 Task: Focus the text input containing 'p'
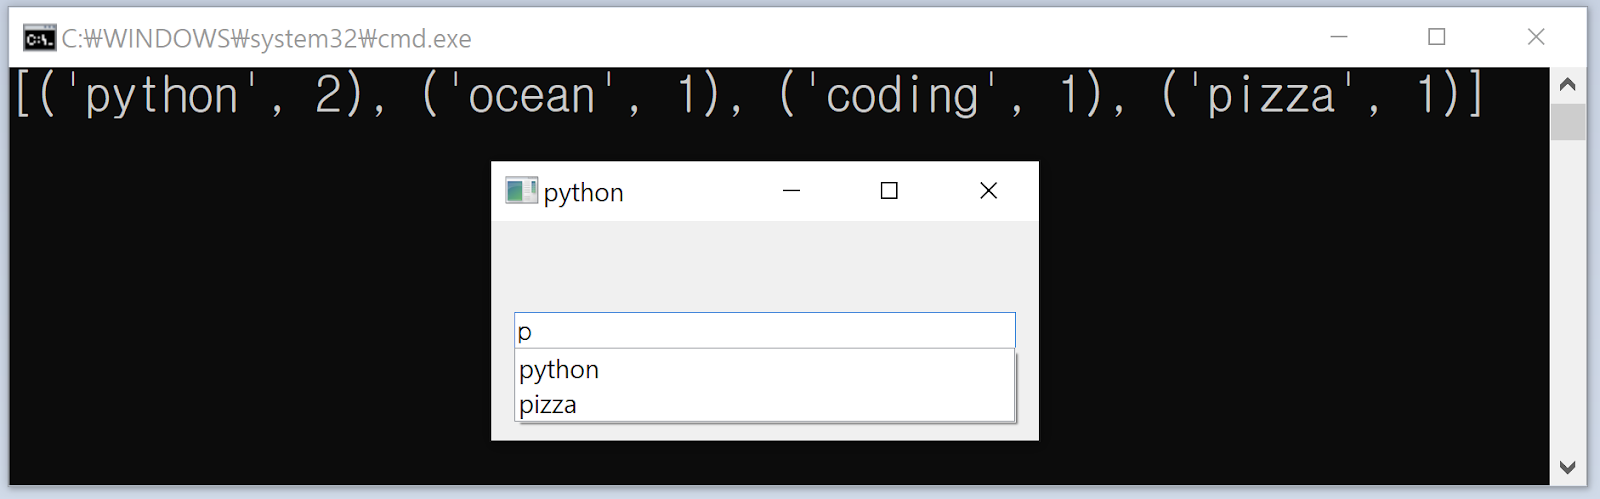[x=764, y=331]
